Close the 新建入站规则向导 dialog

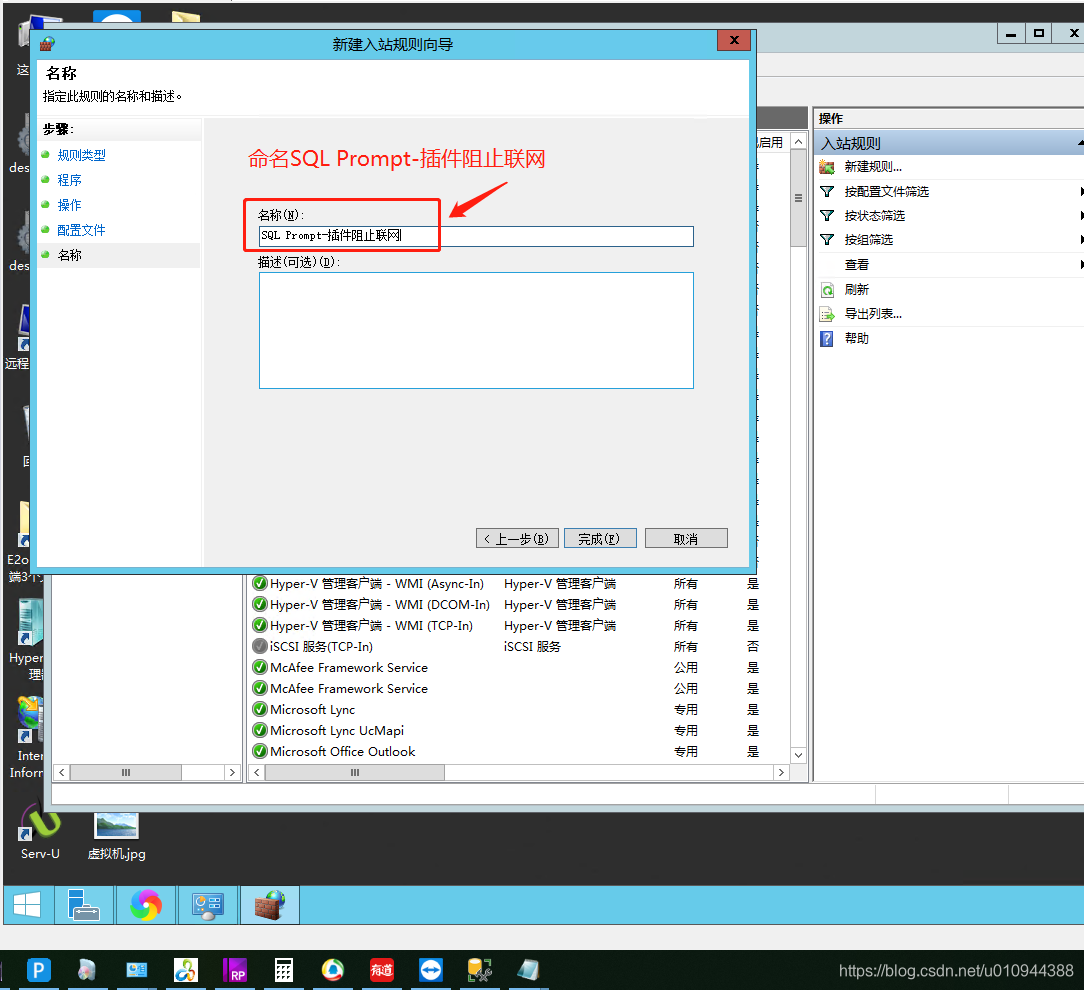pos(734,40)
